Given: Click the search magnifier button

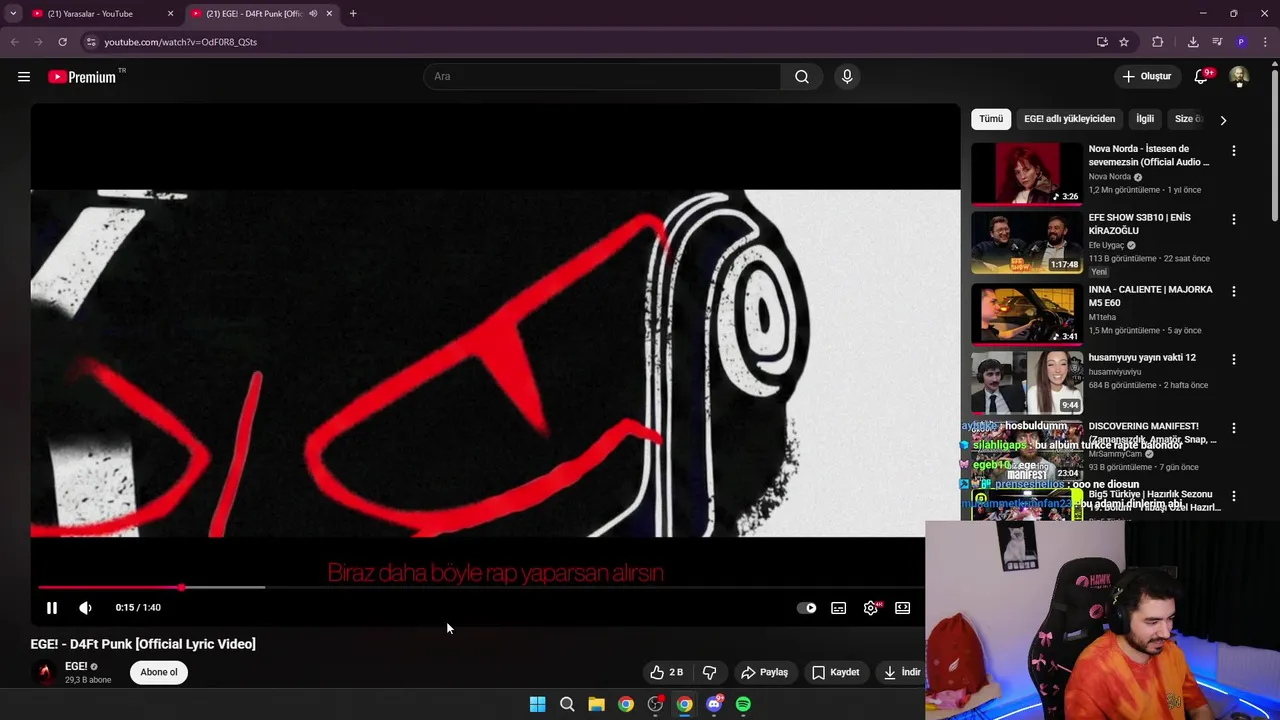Looking at the screenshot, I should point(802,77).
